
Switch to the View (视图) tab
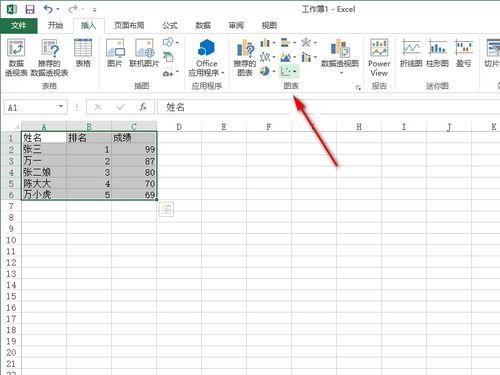pyautogui.click(x=269, y=25)
